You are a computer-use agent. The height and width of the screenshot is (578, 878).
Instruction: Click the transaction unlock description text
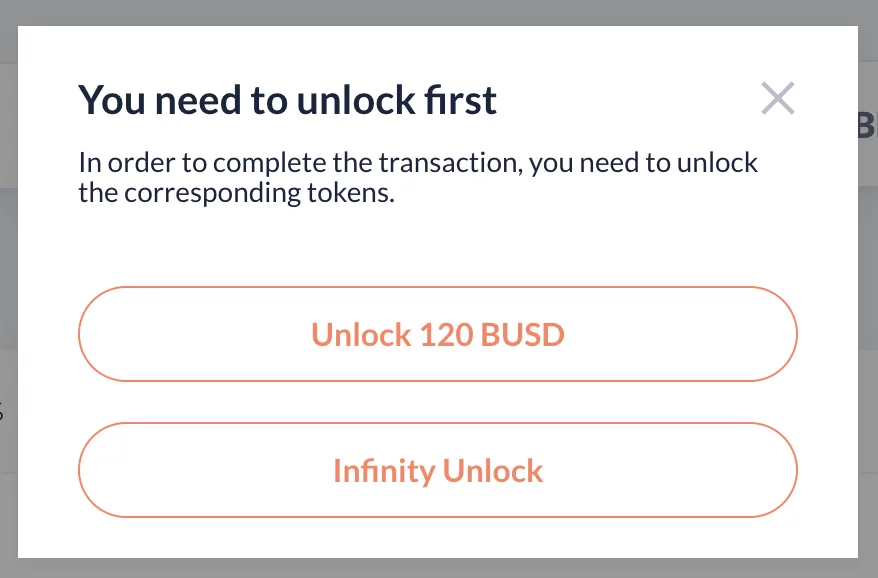click(418, 177)
